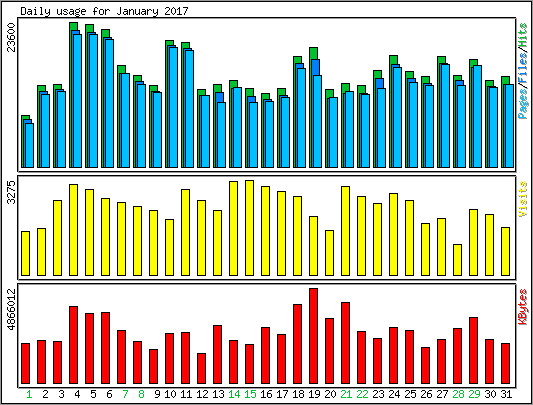Click the '4866012' axis label of the KBytes chart
533x405 pixels.
12,309
